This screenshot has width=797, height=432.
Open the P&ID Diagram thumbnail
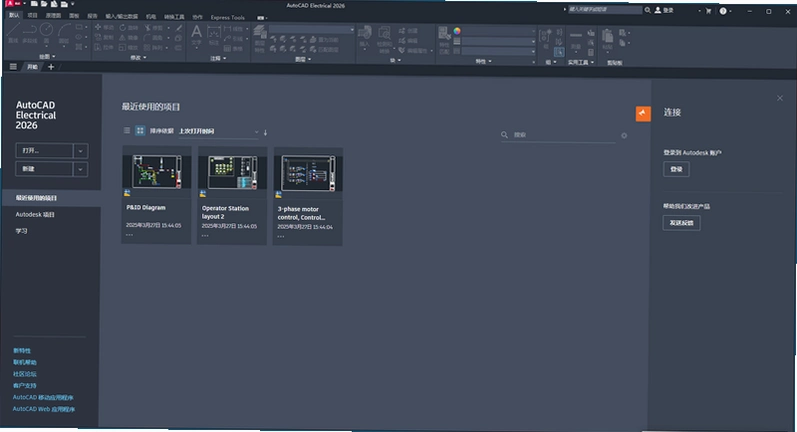(x=157, y=172)
